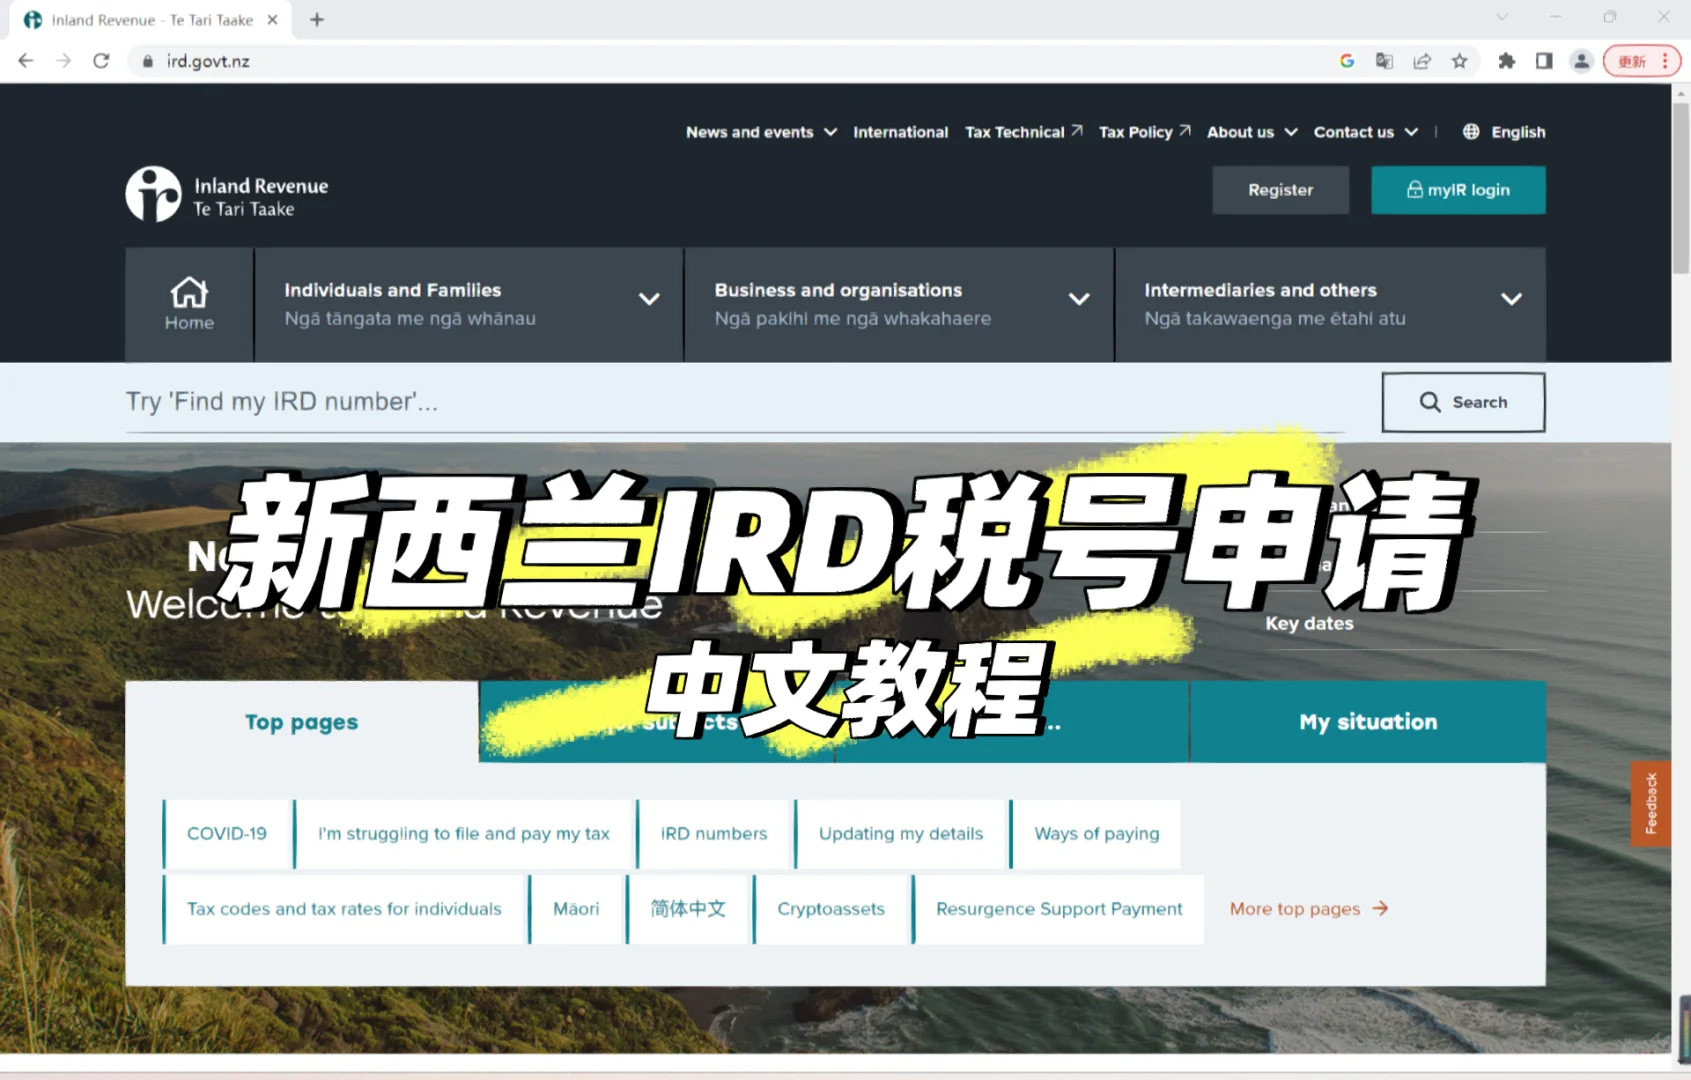
Task: Click the myIR login button
Action: (x=1457, y=190)
